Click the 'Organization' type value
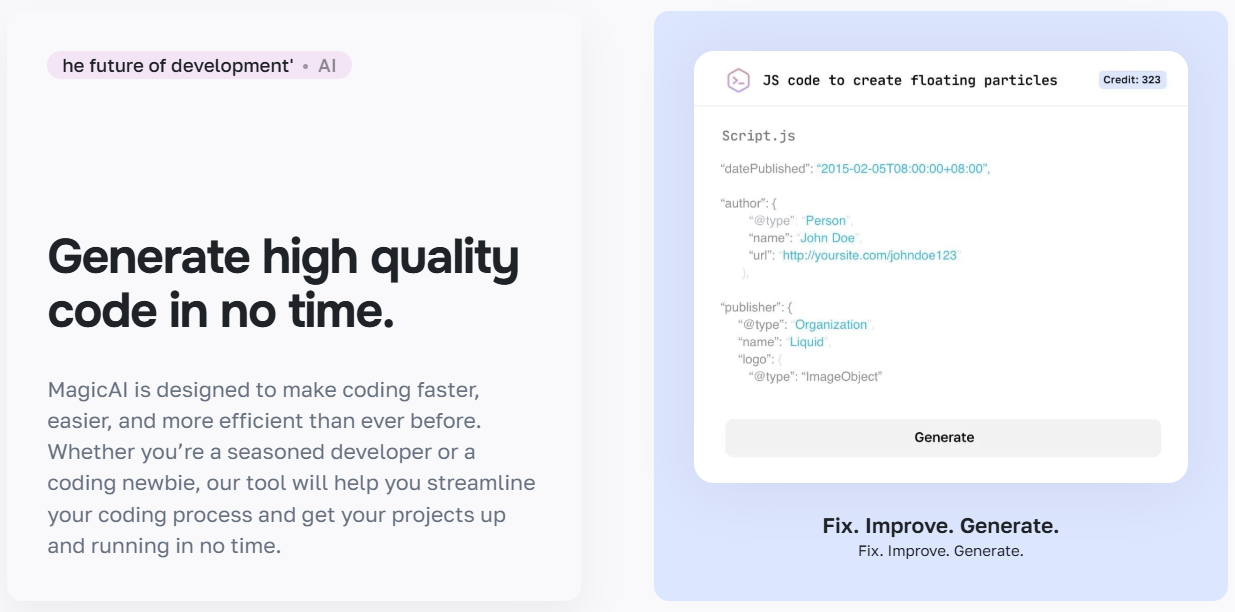 [831, 325]
